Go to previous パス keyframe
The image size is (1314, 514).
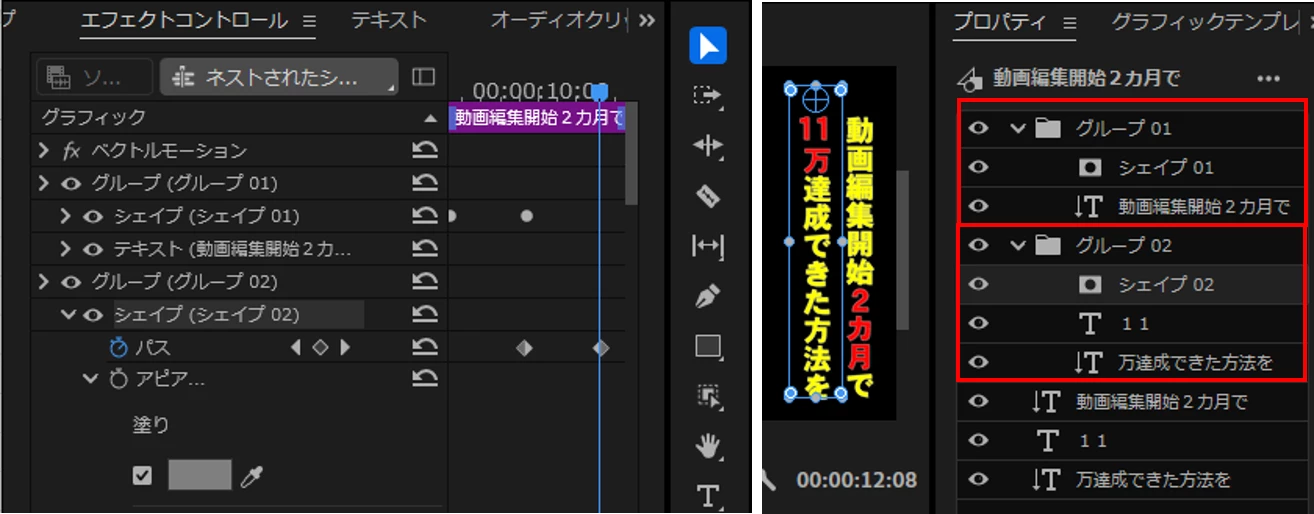click(295, 348)
